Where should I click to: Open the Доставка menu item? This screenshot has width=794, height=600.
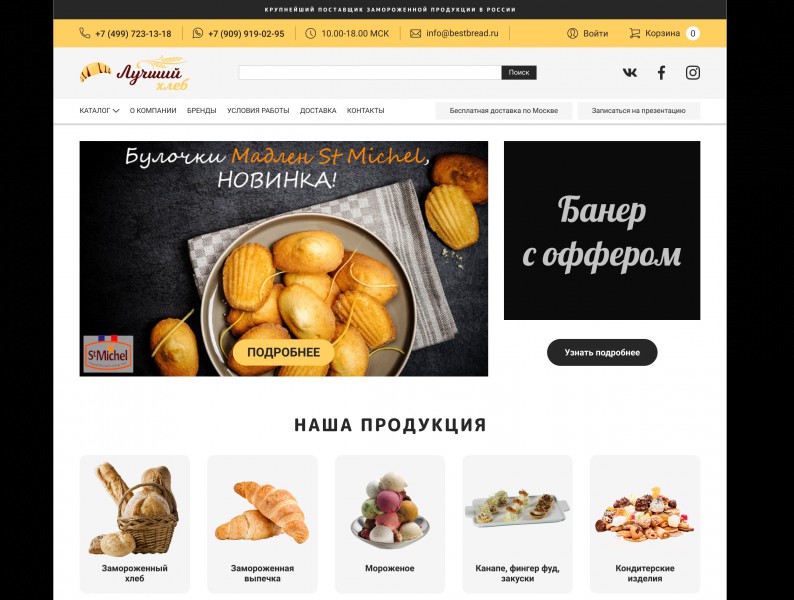pos(318,110)
